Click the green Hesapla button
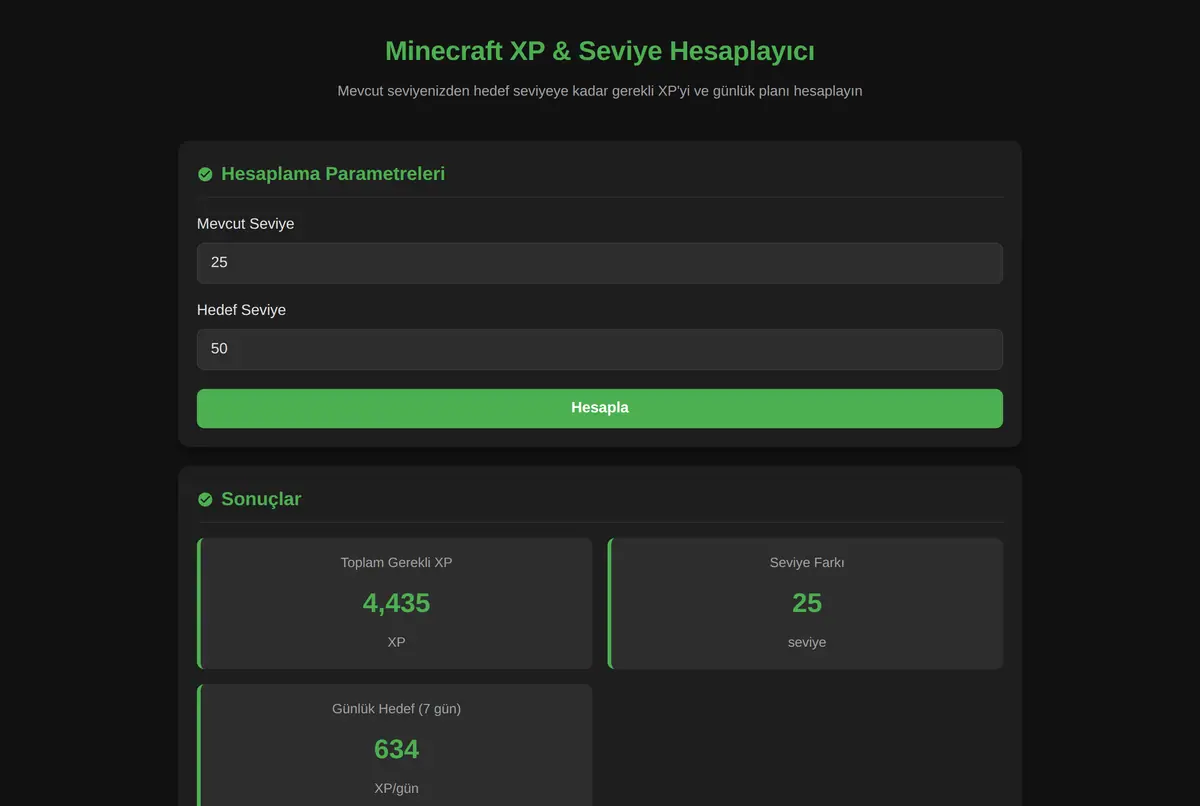The width and height of the screenshot is (1200, 806). [600, 408]
